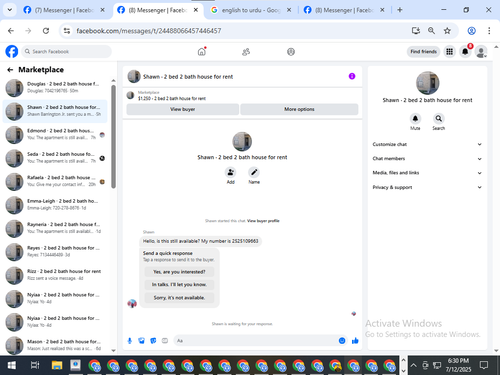Reload the page in Chrome
The width and height of the screenshot is (500, 375).
tap(46, 31)
